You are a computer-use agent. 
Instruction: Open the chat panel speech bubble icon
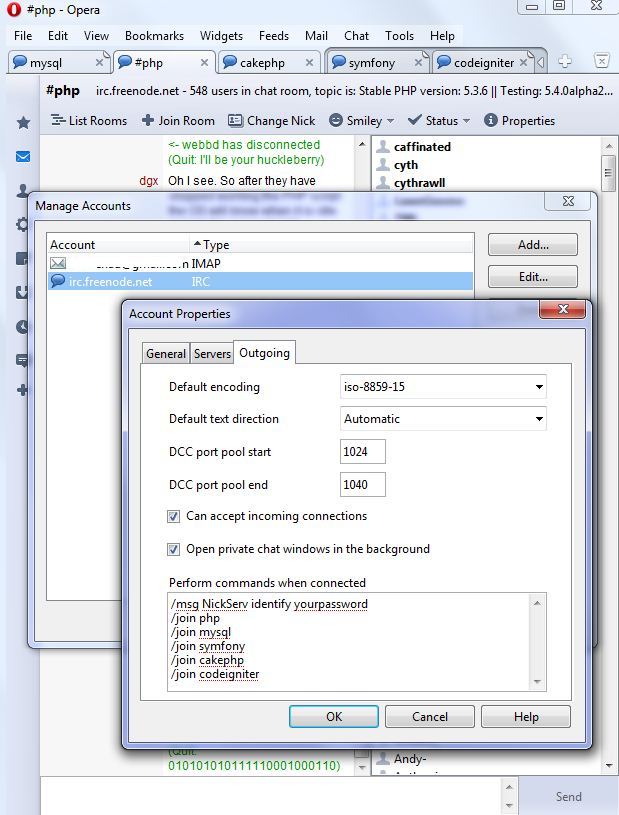[22, 360]
